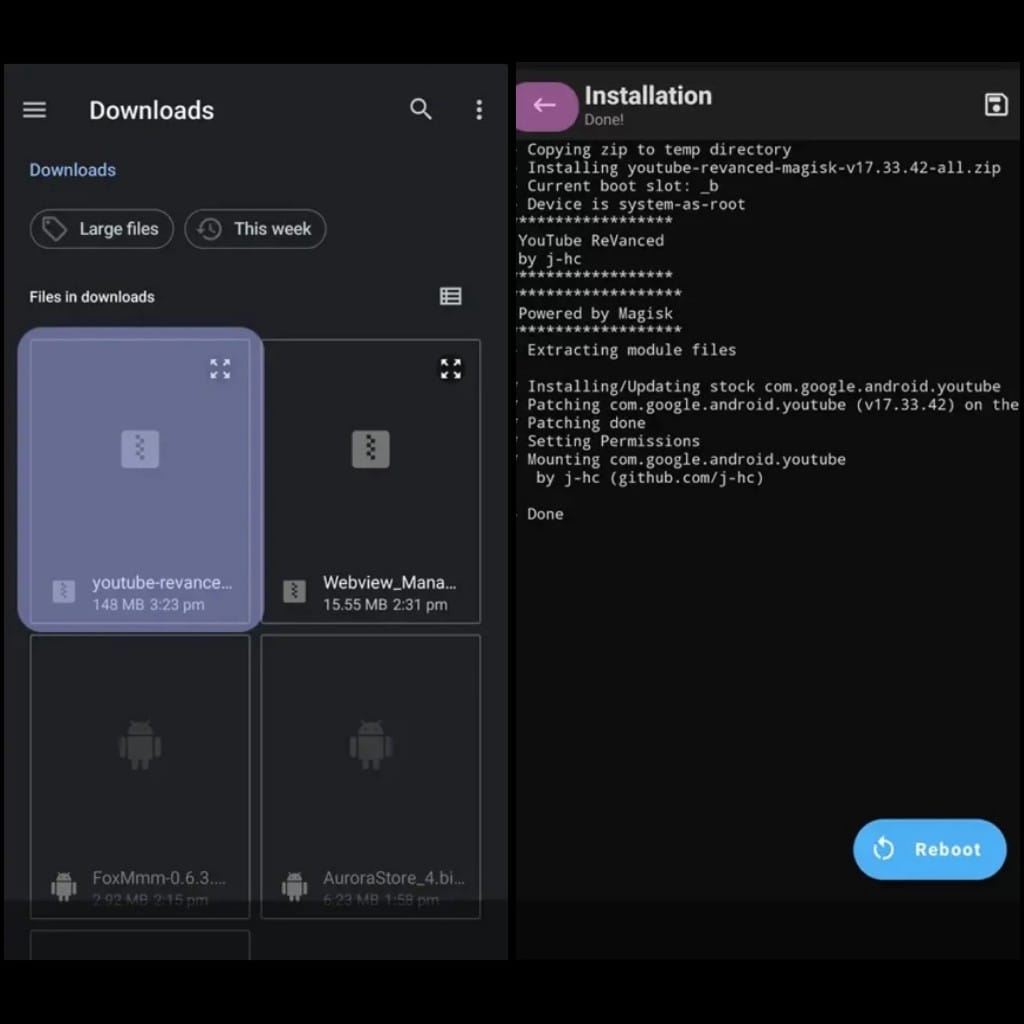The image size is (1024, 1024).
Task: Click the large zip icon in Webview_Manager tile
Action: pos(371,449)
